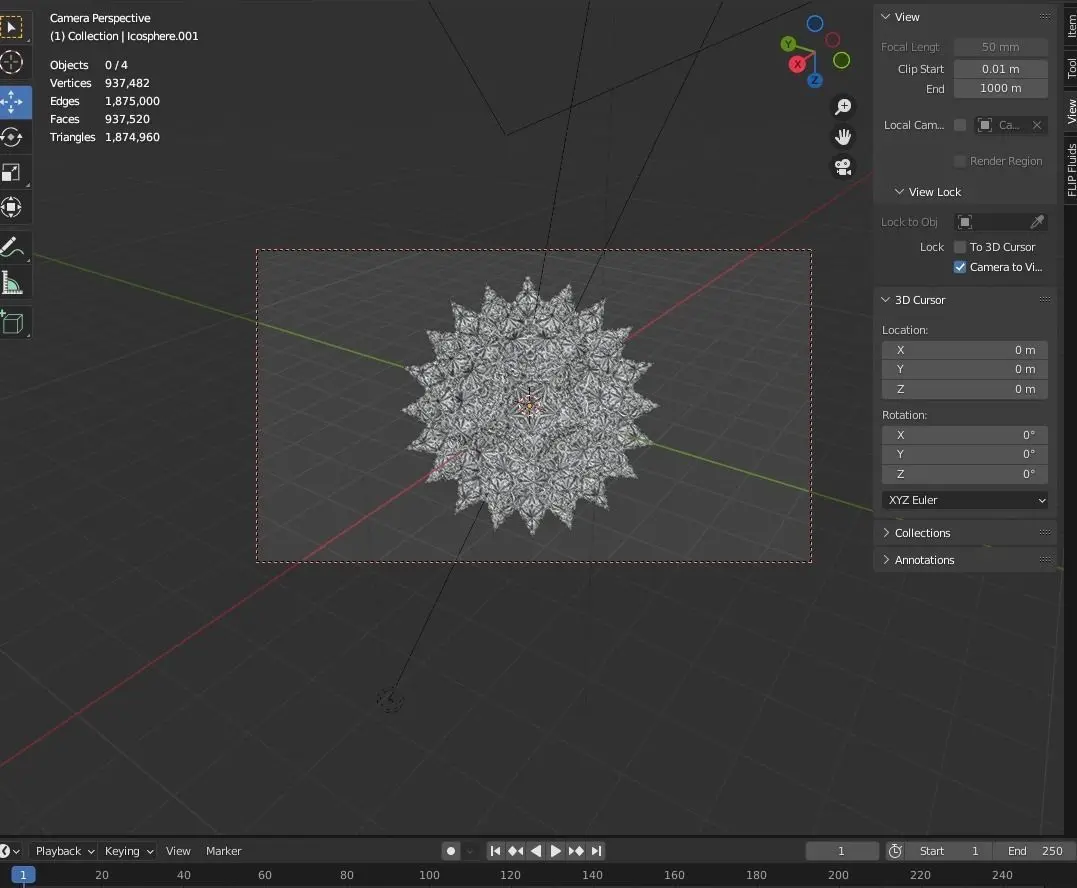Click the blue Z axis gizmo ball
Screen dimensions: 1077x888
pyautogui.click(x=815, y=80)
